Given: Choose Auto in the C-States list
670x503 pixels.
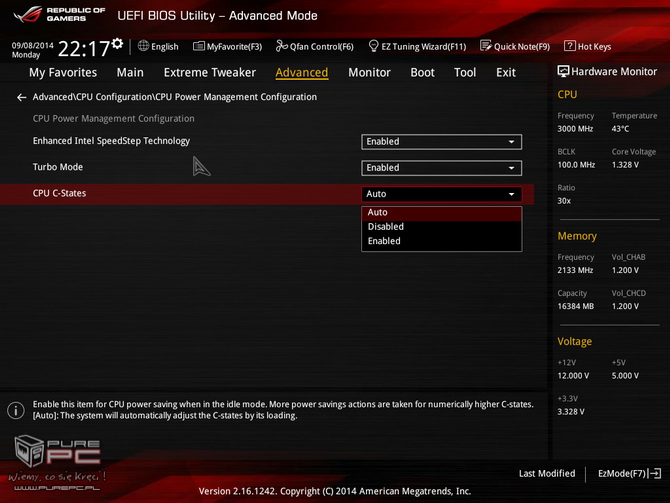Looking at the screenshot, I should click(441, 212).
